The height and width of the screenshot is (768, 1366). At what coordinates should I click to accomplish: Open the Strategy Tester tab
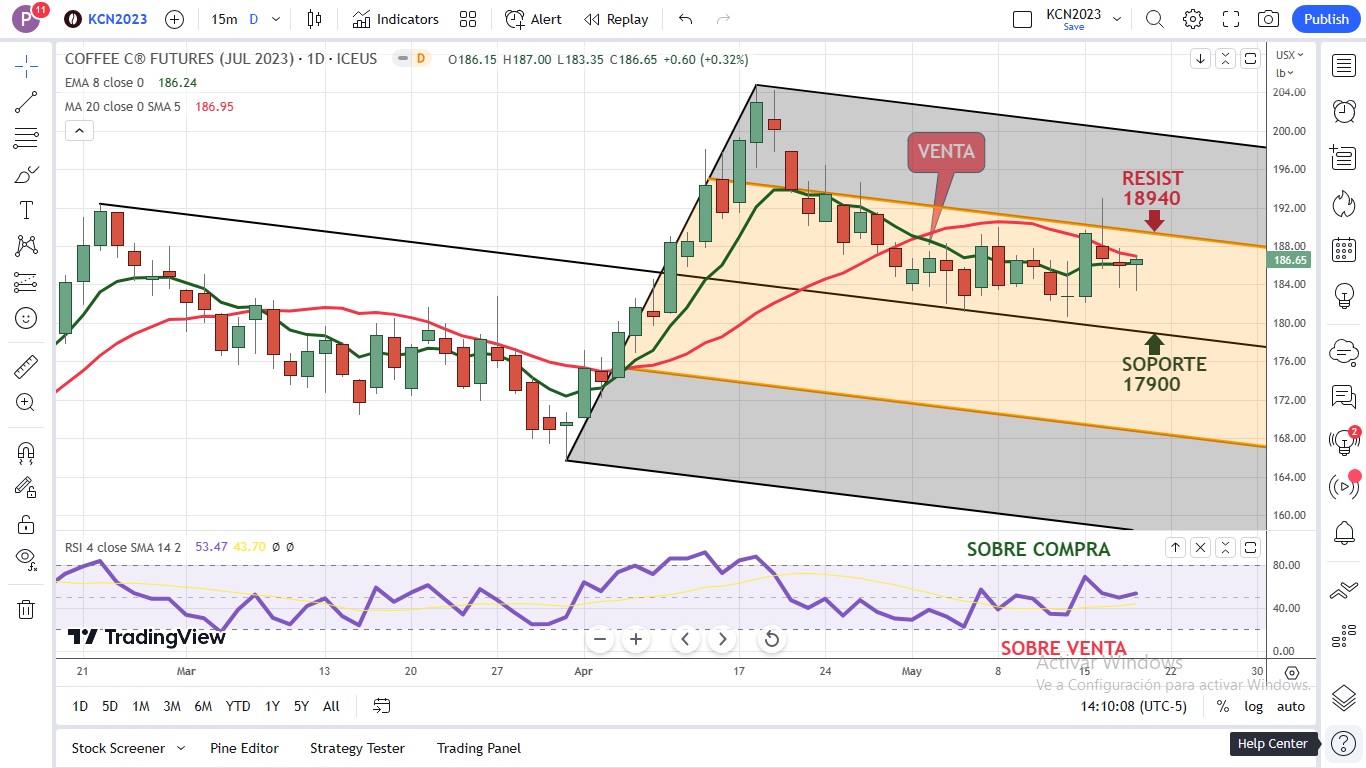click(x=357, y=748)
